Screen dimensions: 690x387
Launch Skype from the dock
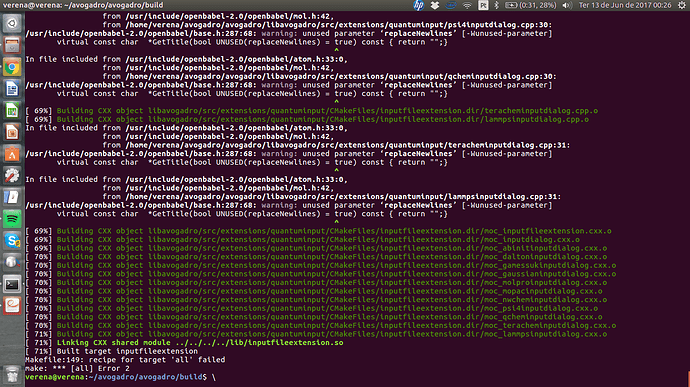tap(12, 241)
